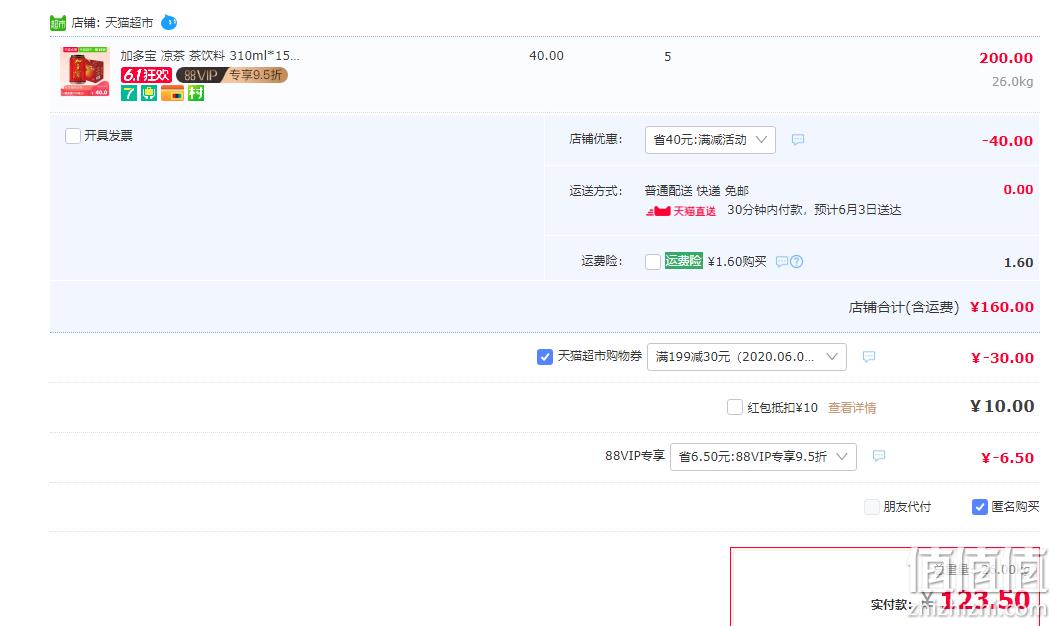This screenshot has width=1057, height=626.
Task: Click the note icon beside 88VIP dropdown
Action: pyautogui.click(x=878, y=456)
